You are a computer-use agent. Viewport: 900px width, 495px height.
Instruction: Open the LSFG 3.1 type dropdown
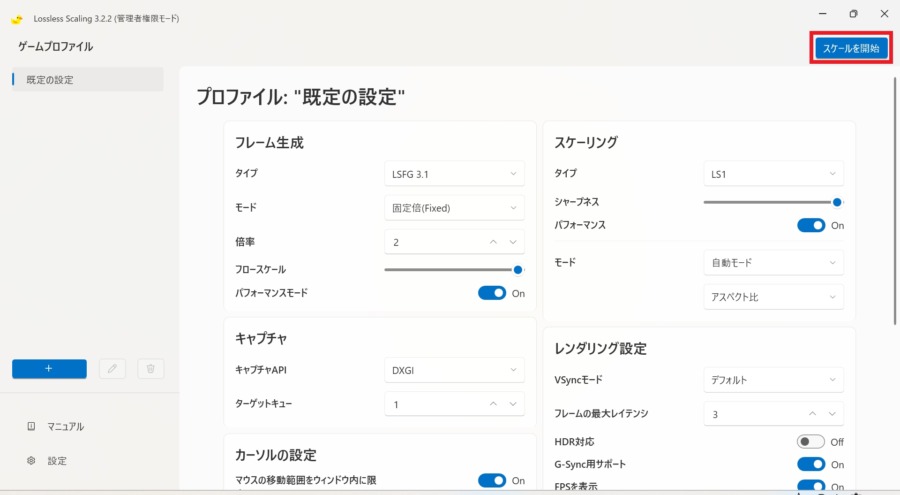click(x=454, y=174)
